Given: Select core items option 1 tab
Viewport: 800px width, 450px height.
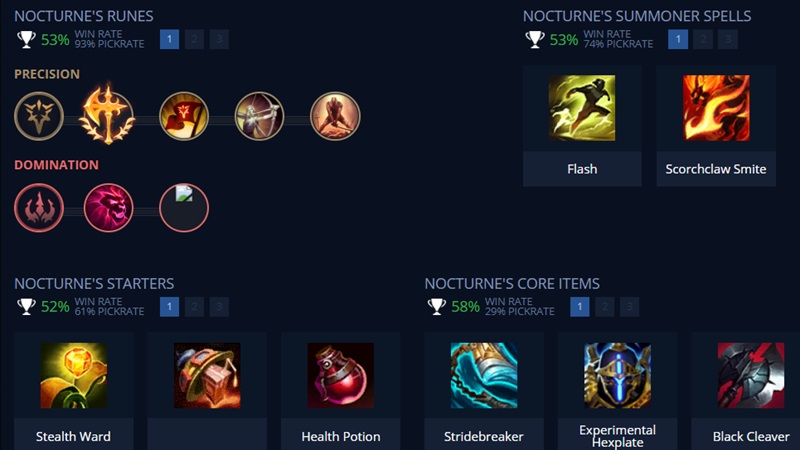Looking at the screenshot, I should click(580, 307).
